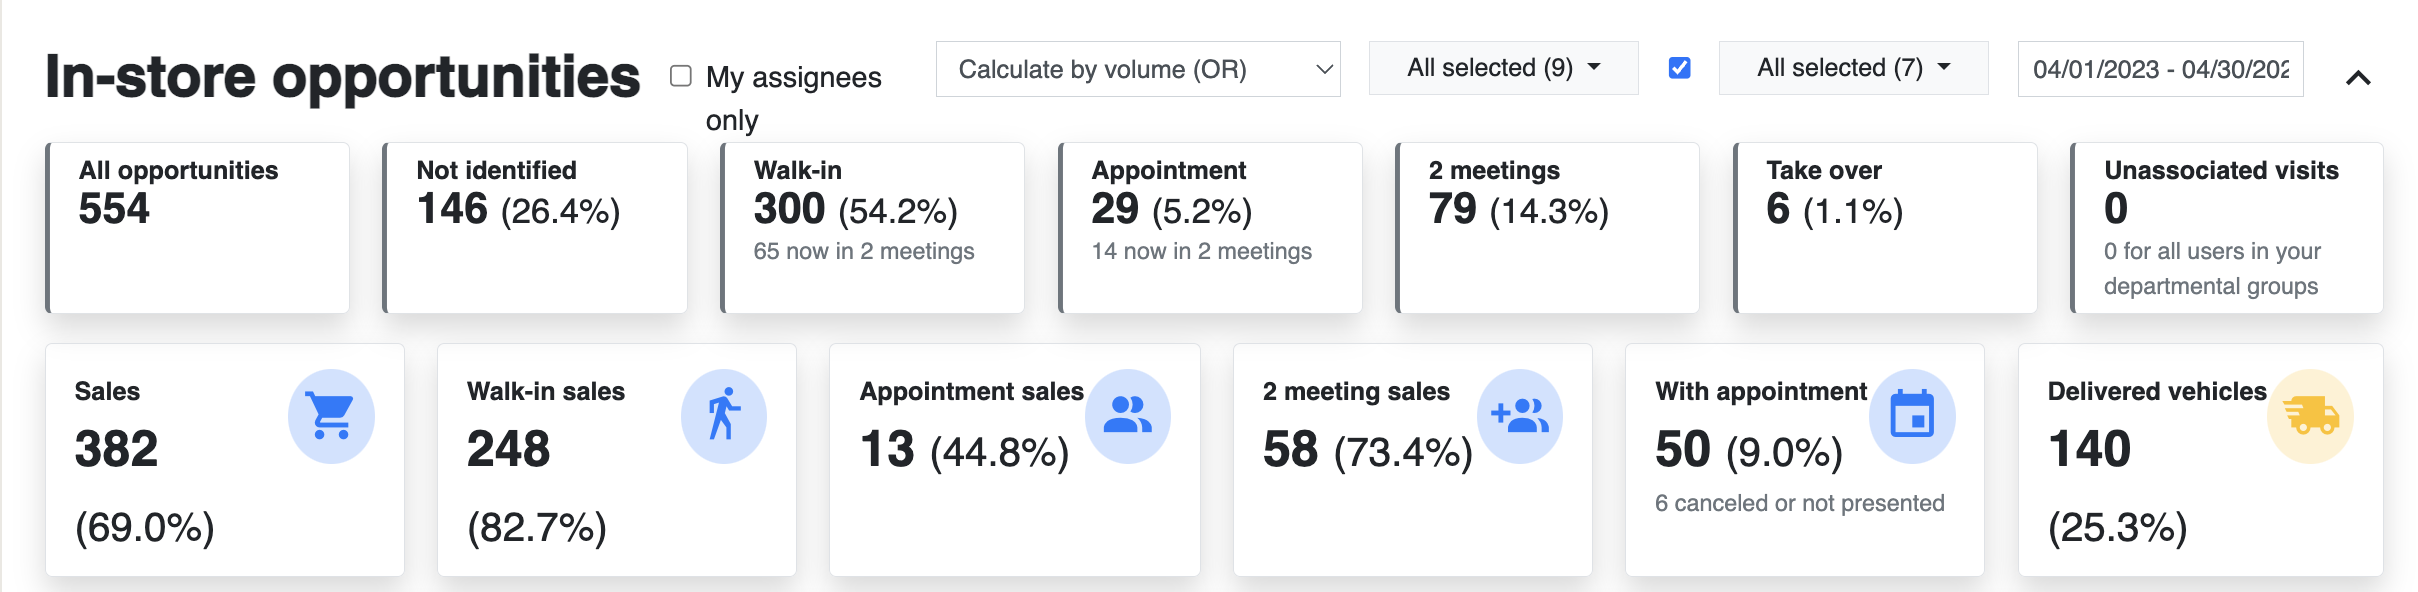The height and width of the screenshot is (592, 2418).
Task: Click the Appointment sales value 13 (44.8%)
Action: coord(965,450)
